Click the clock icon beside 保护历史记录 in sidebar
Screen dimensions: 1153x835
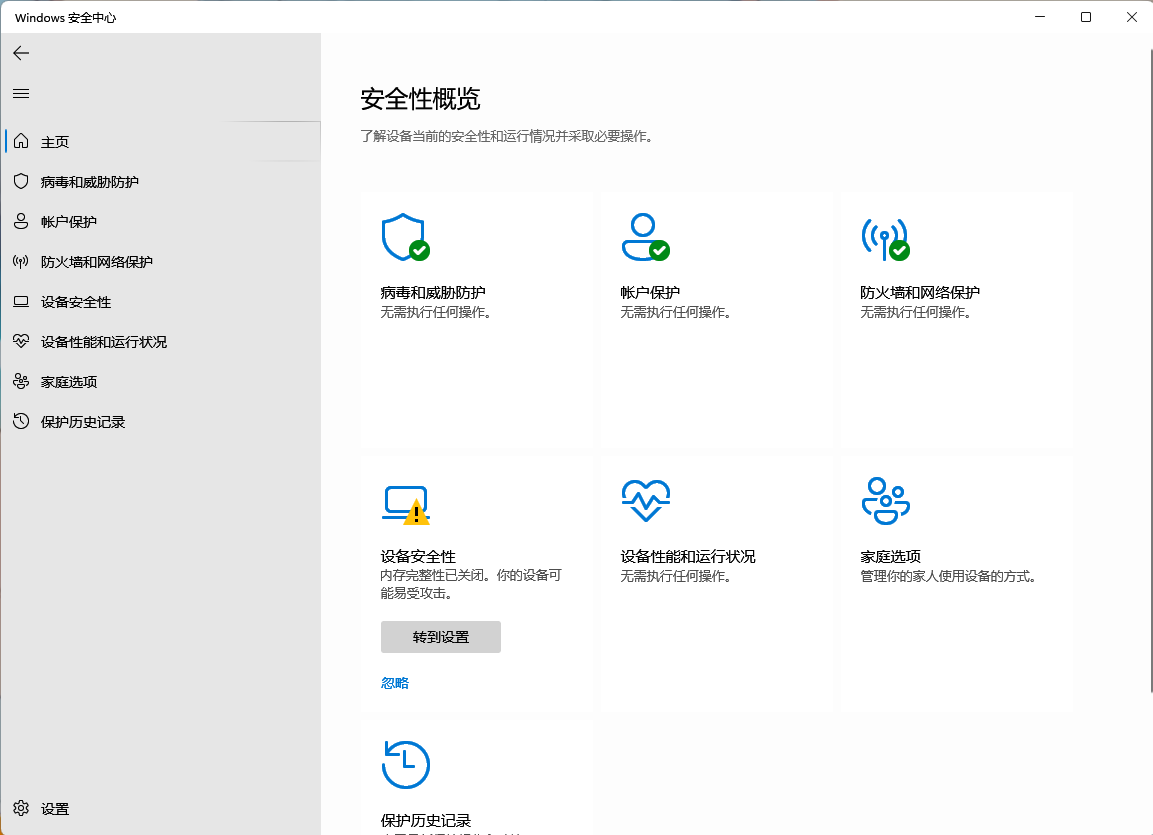coord(21,421)
